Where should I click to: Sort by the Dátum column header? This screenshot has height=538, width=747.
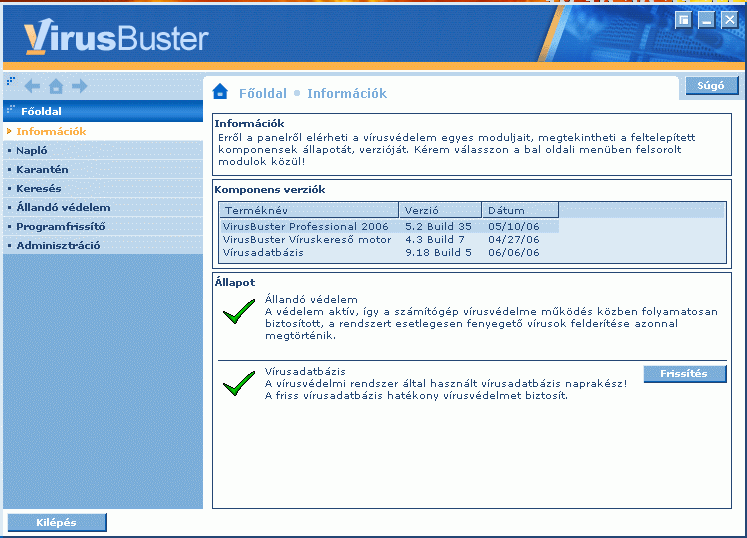click(520, 210)
